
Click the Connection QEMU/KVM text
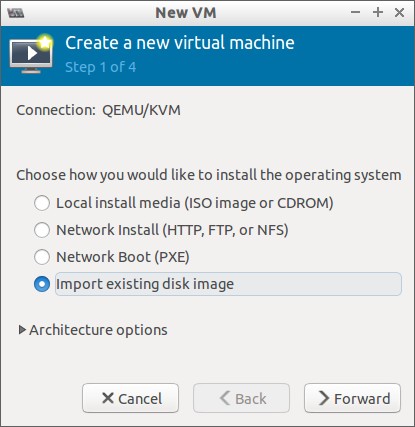pos(98,110)
